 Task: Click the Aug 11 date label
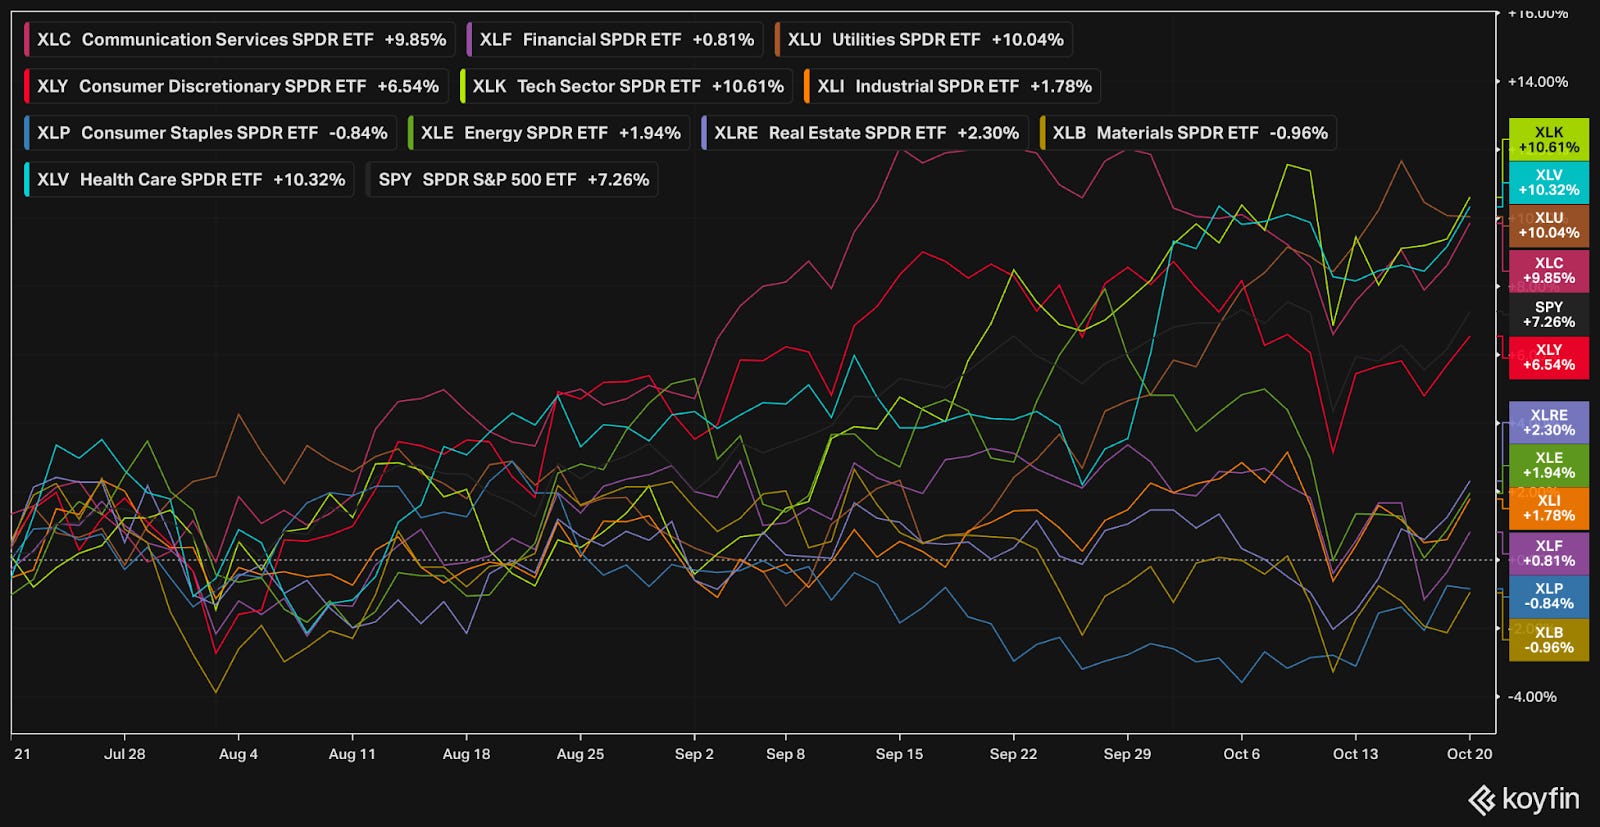click(x=352, y=754)
